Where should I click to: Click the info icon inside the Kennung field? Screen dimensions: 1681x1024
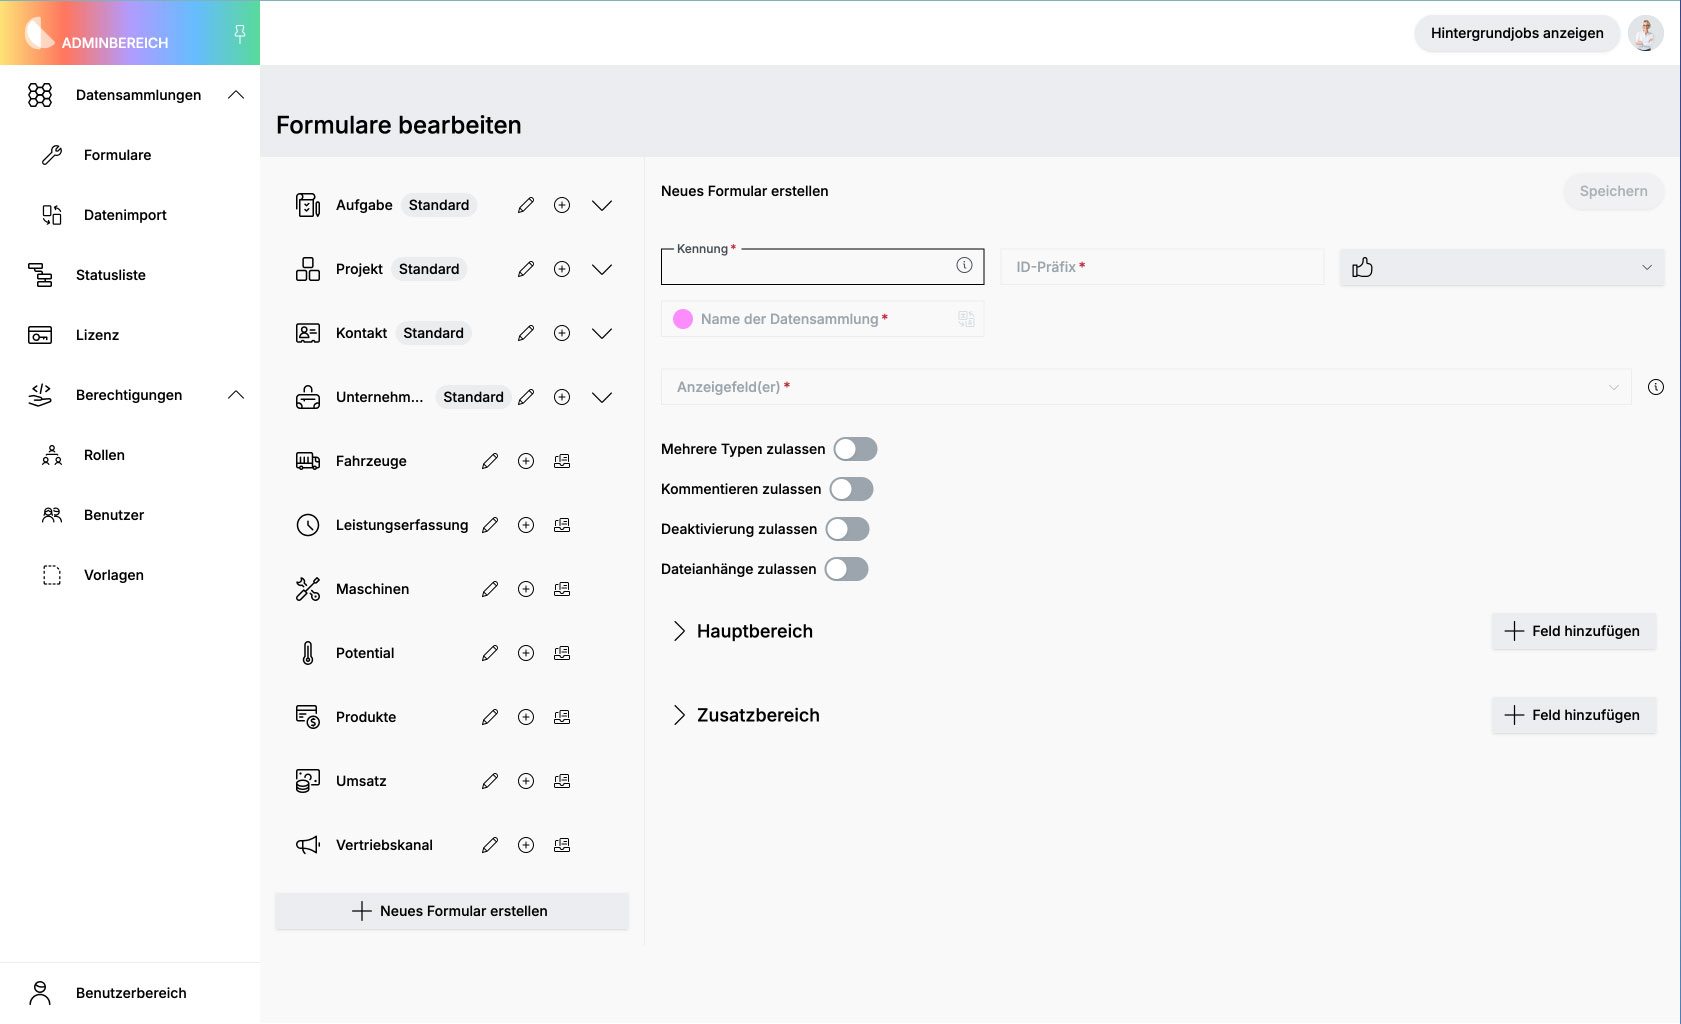coord(964,265)
